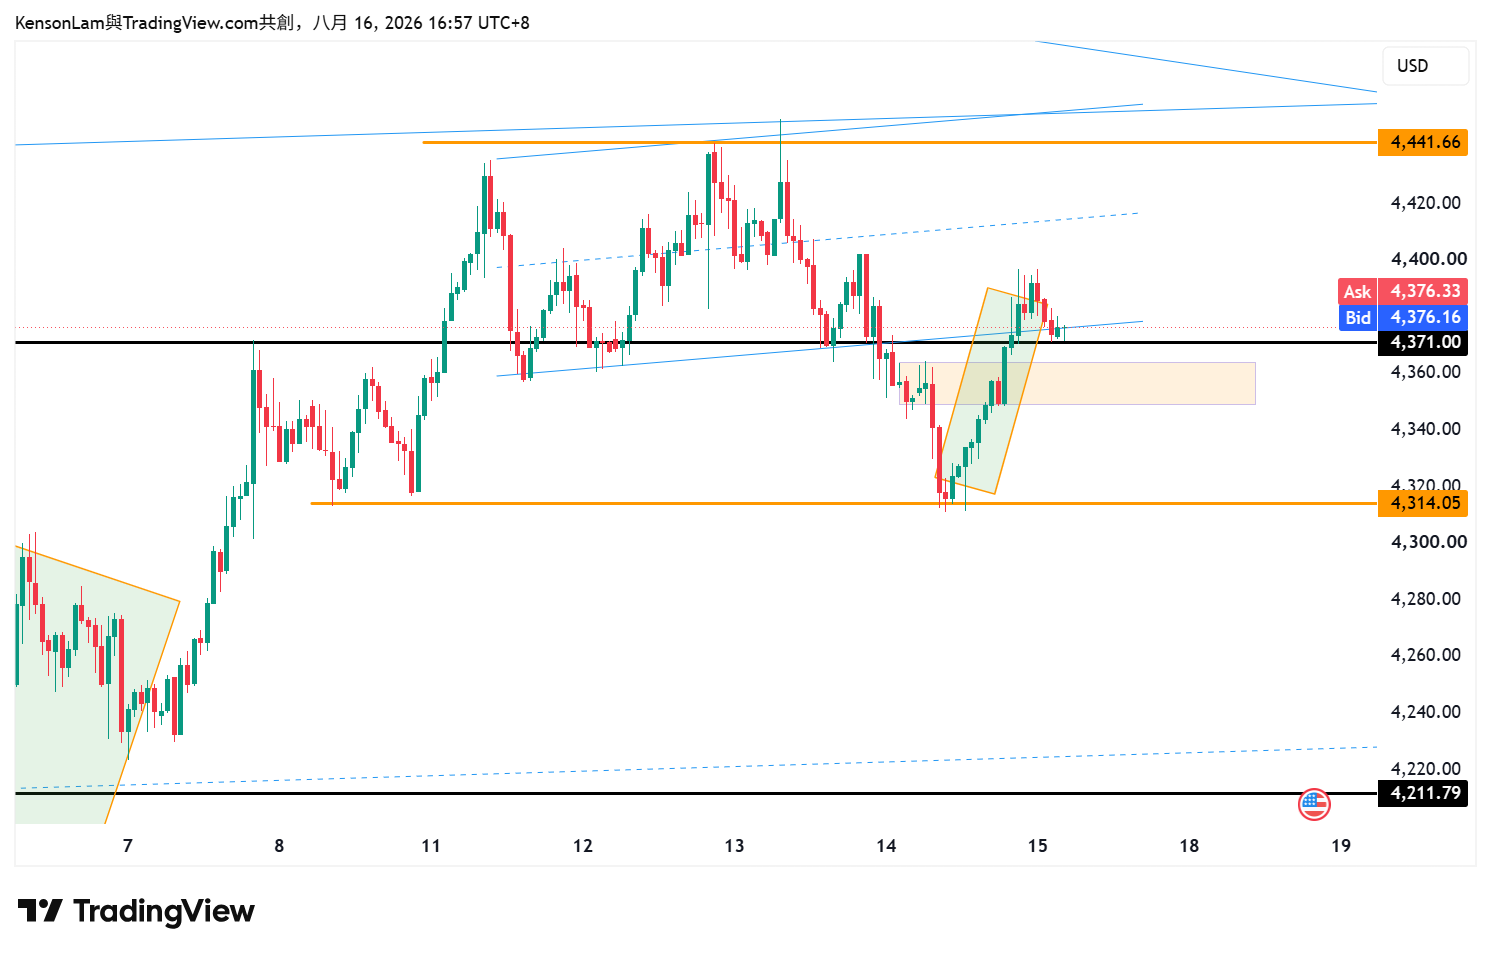
Task: Click the 4,211.79 black level price label
Action: [x=1422, y=793]
